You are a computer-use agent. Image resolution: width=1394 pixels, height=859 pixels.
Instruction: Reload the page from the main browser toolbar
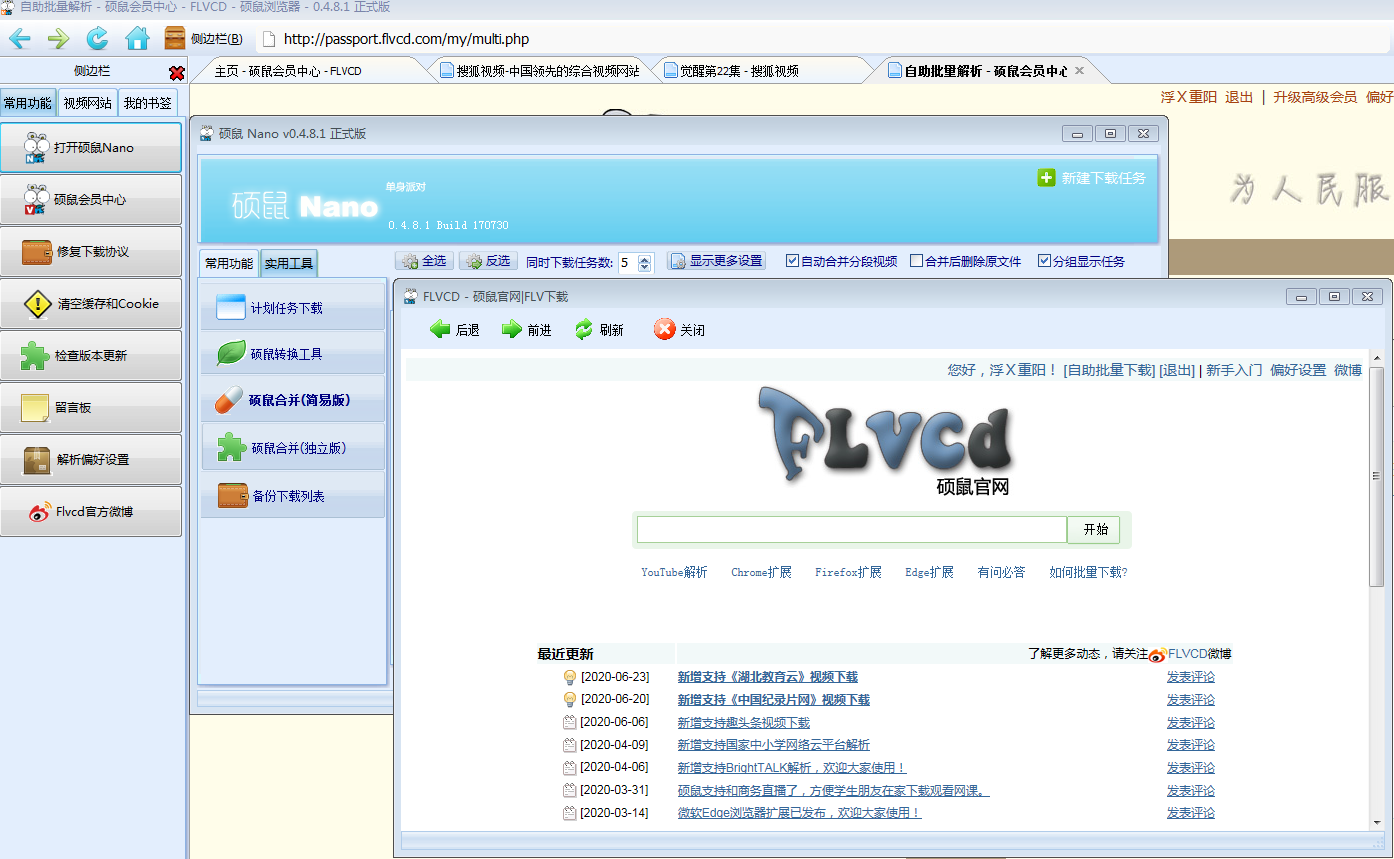[x=97, y=39]
